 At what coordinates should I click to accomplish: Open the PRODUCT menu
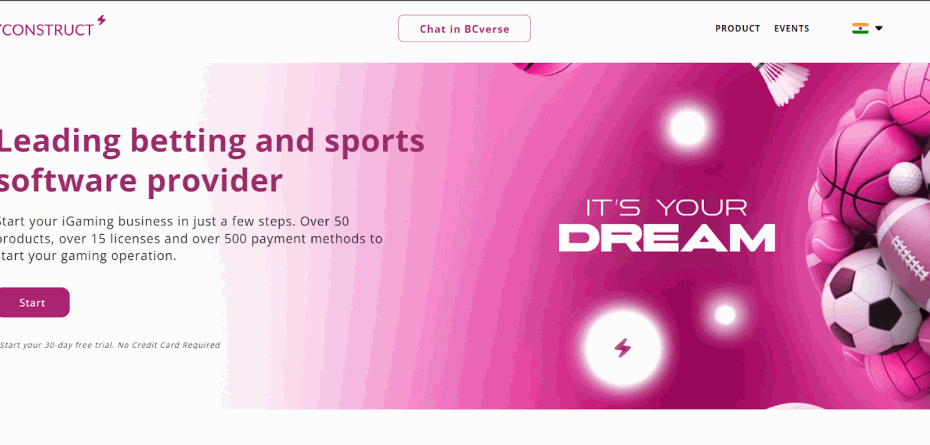pyautogui.click(x=737, y=28)
